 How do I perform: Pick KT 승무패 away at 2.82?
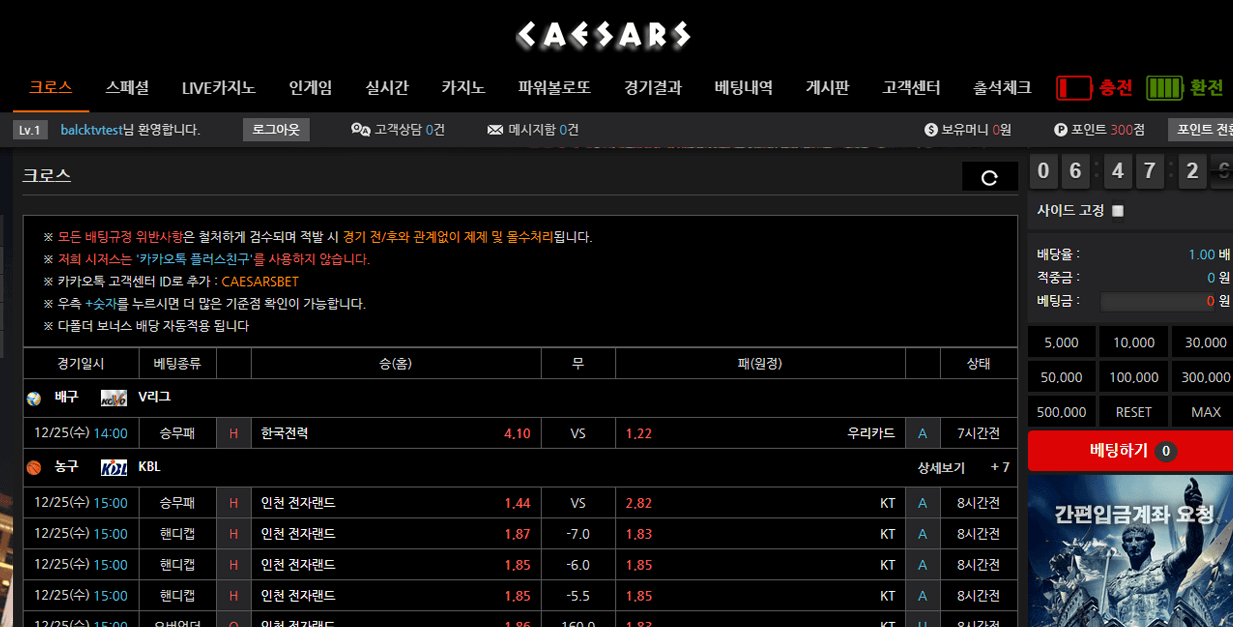point(760,503)
